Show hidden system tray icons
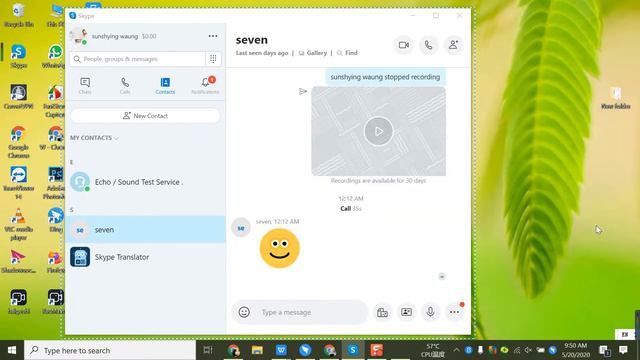 click(x=456, y=350)
